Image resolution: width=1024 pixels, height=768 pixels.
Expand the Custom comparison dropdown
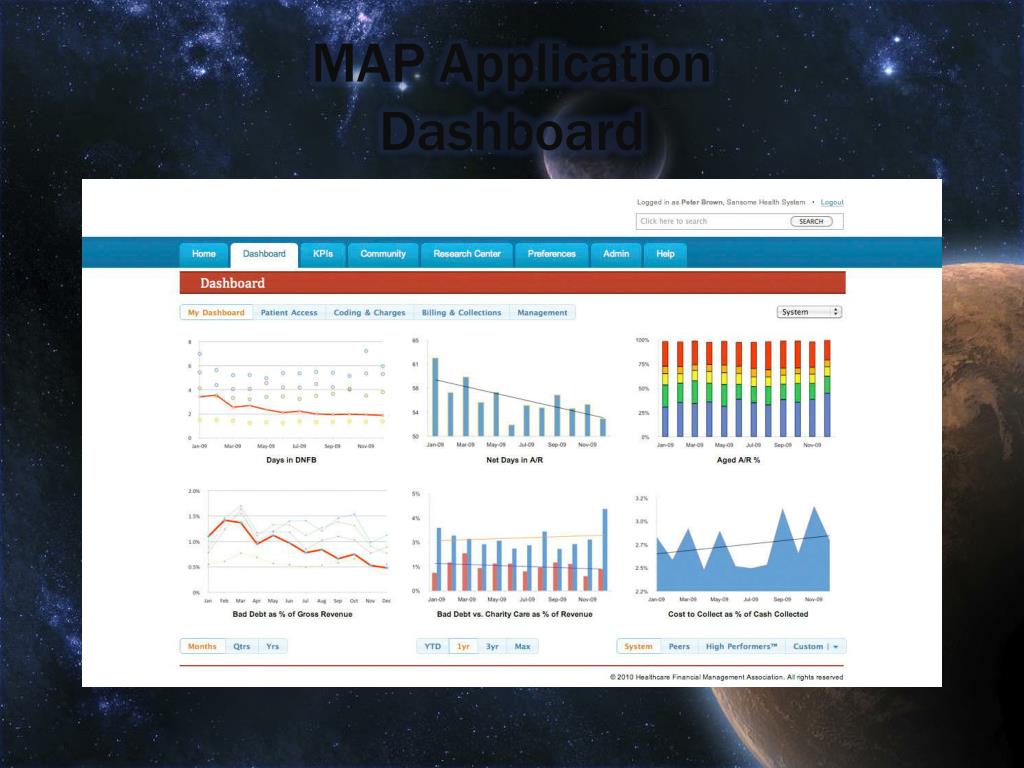[x=815, y=647]
